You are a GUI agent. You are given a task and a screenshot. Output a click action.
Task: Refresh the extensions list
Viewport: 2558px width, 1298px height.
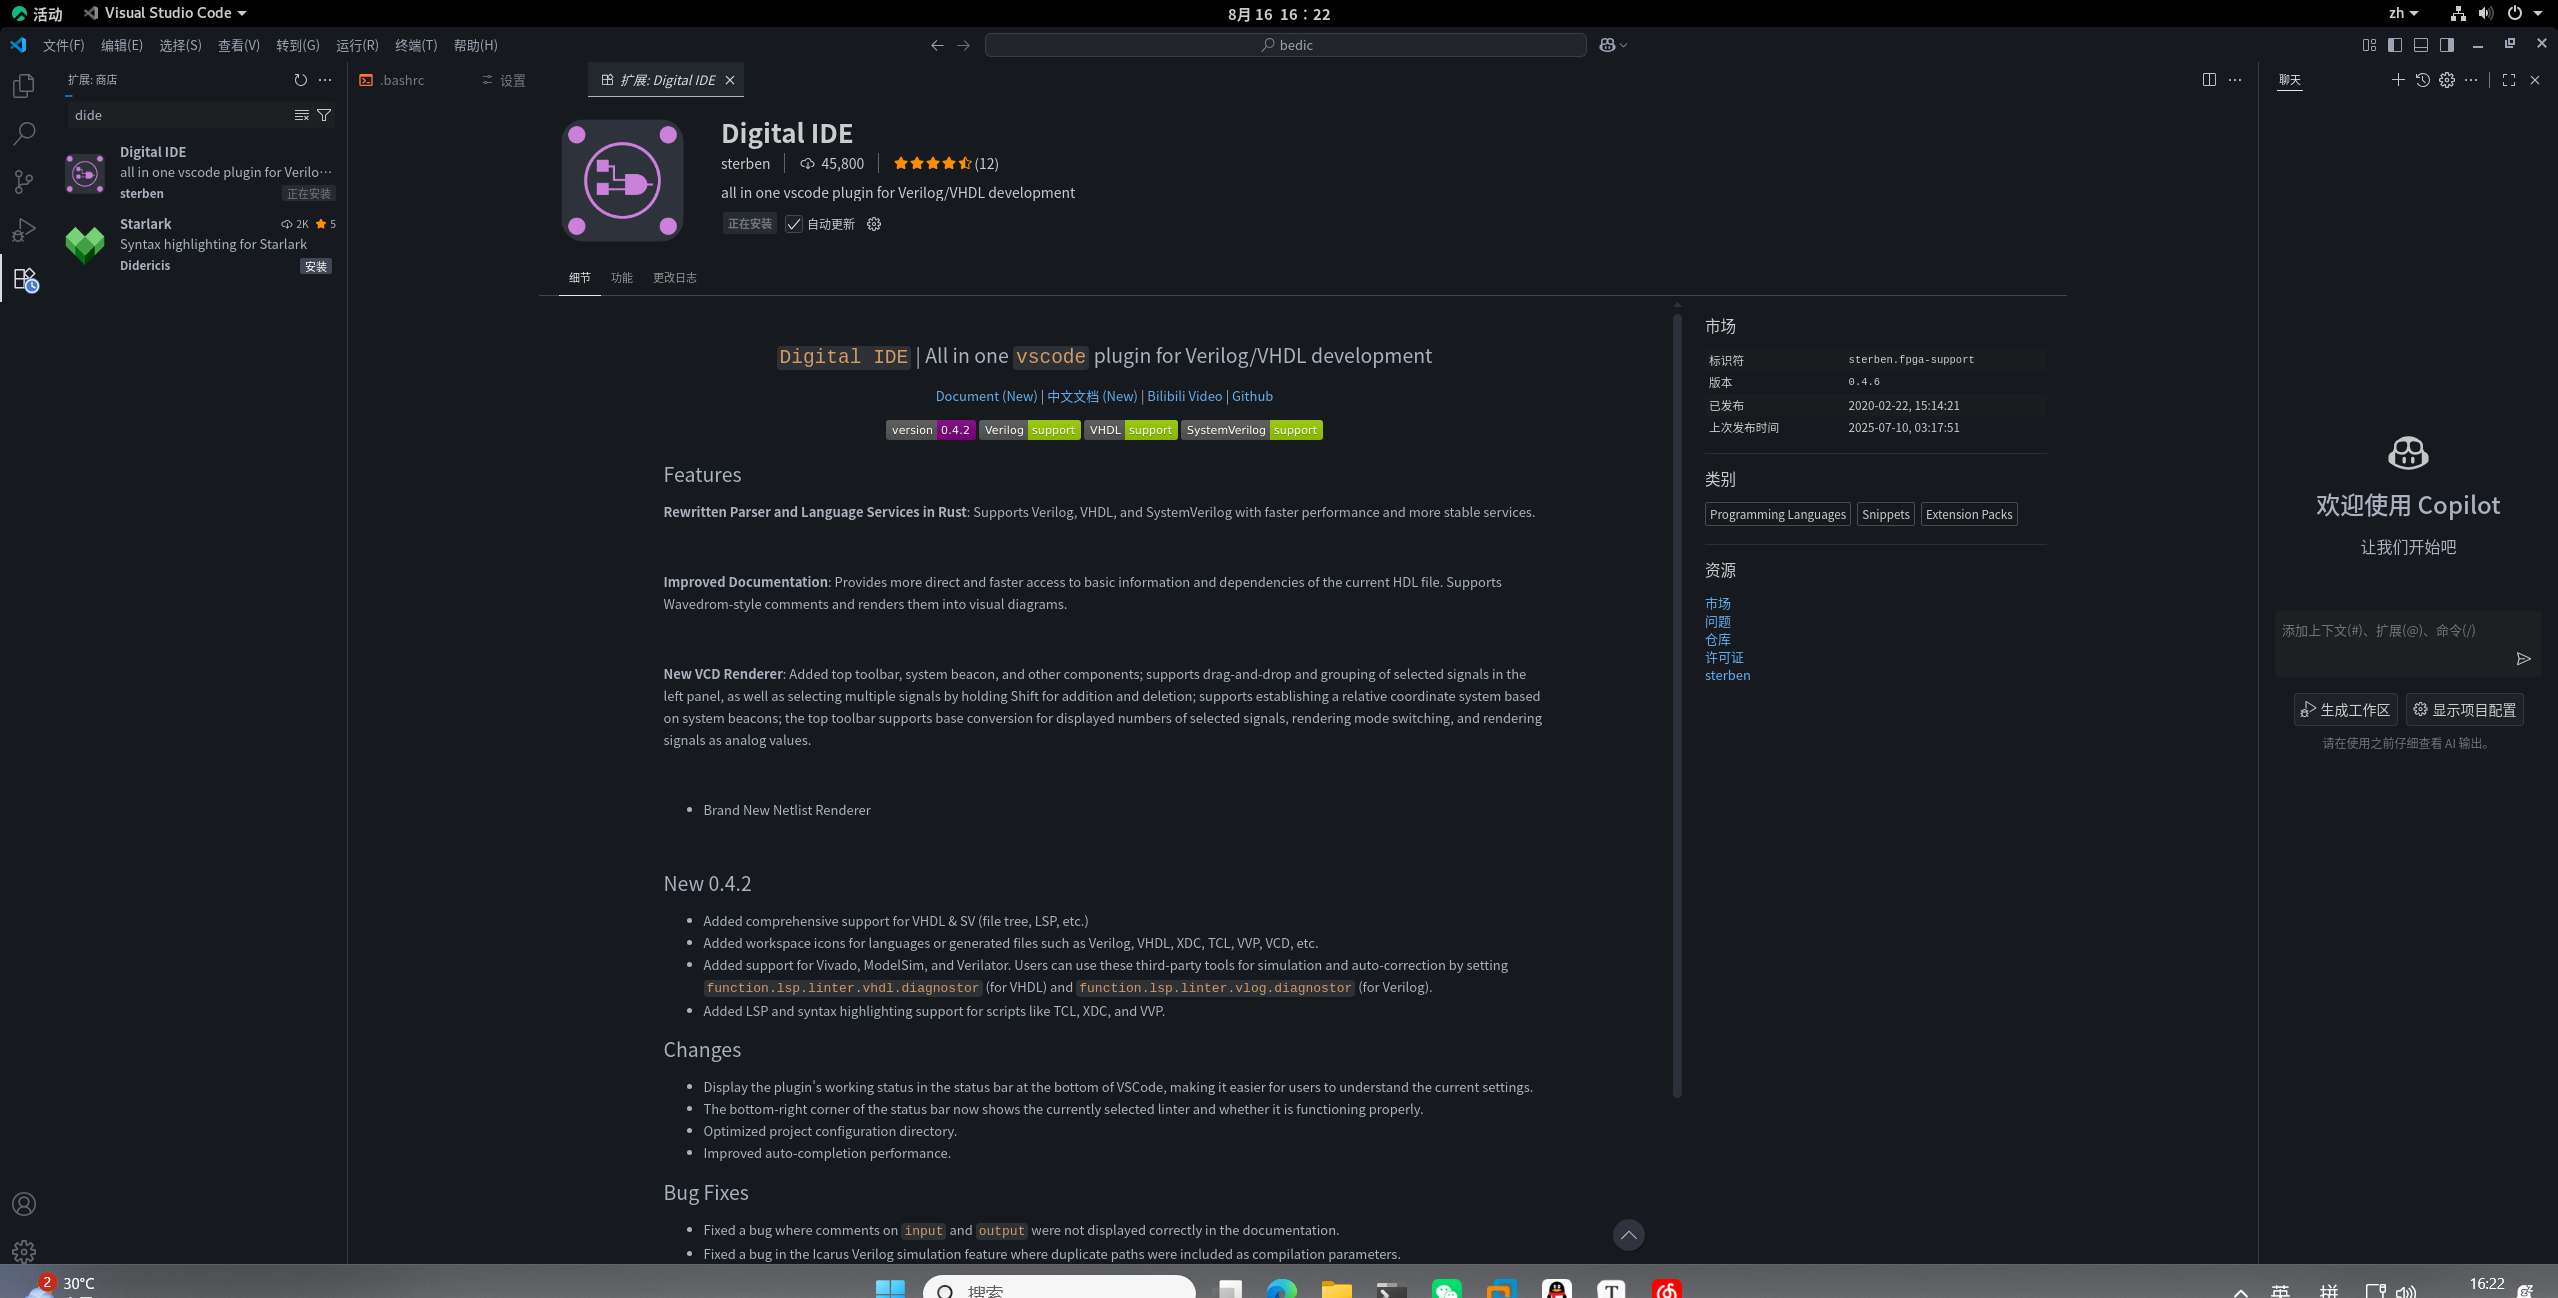(x=300, y=80)
